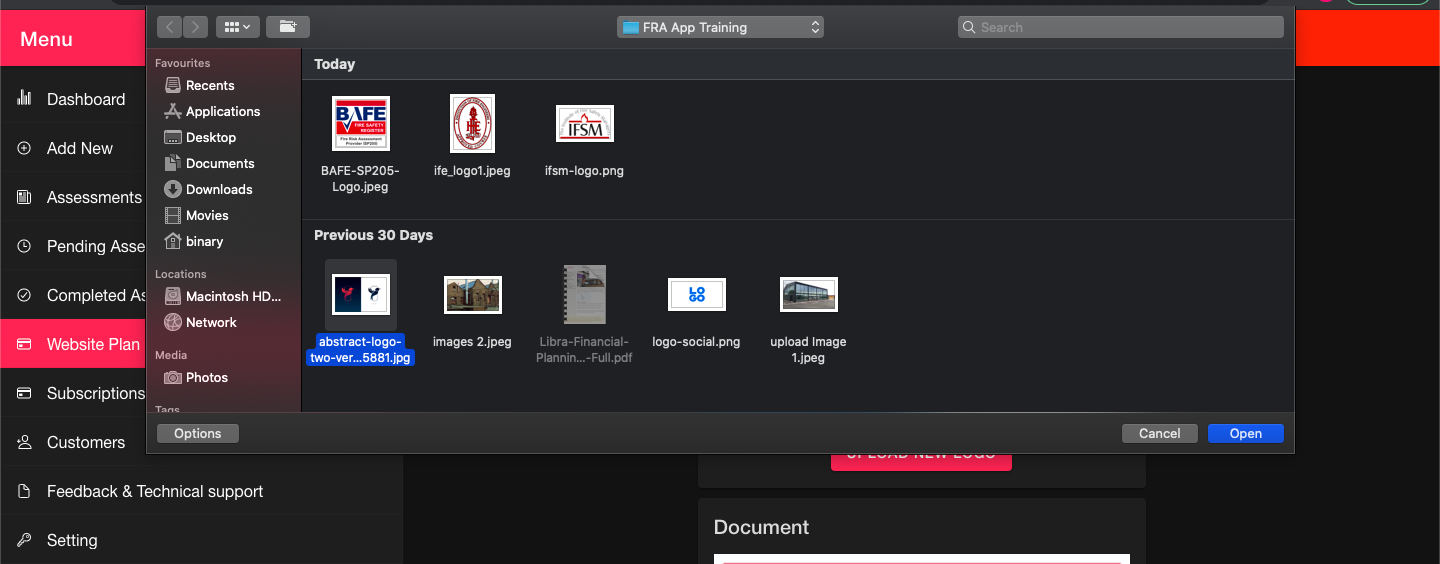Screen dimensions: 1440x564
Task: Click the Setting key icon
Action: tap(24, 540)
